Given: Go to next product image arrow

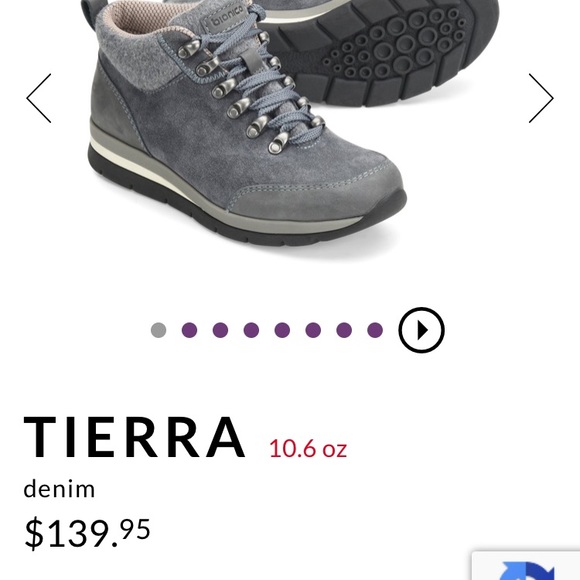Looking at the screenshot, I should [x=541, y=98].
